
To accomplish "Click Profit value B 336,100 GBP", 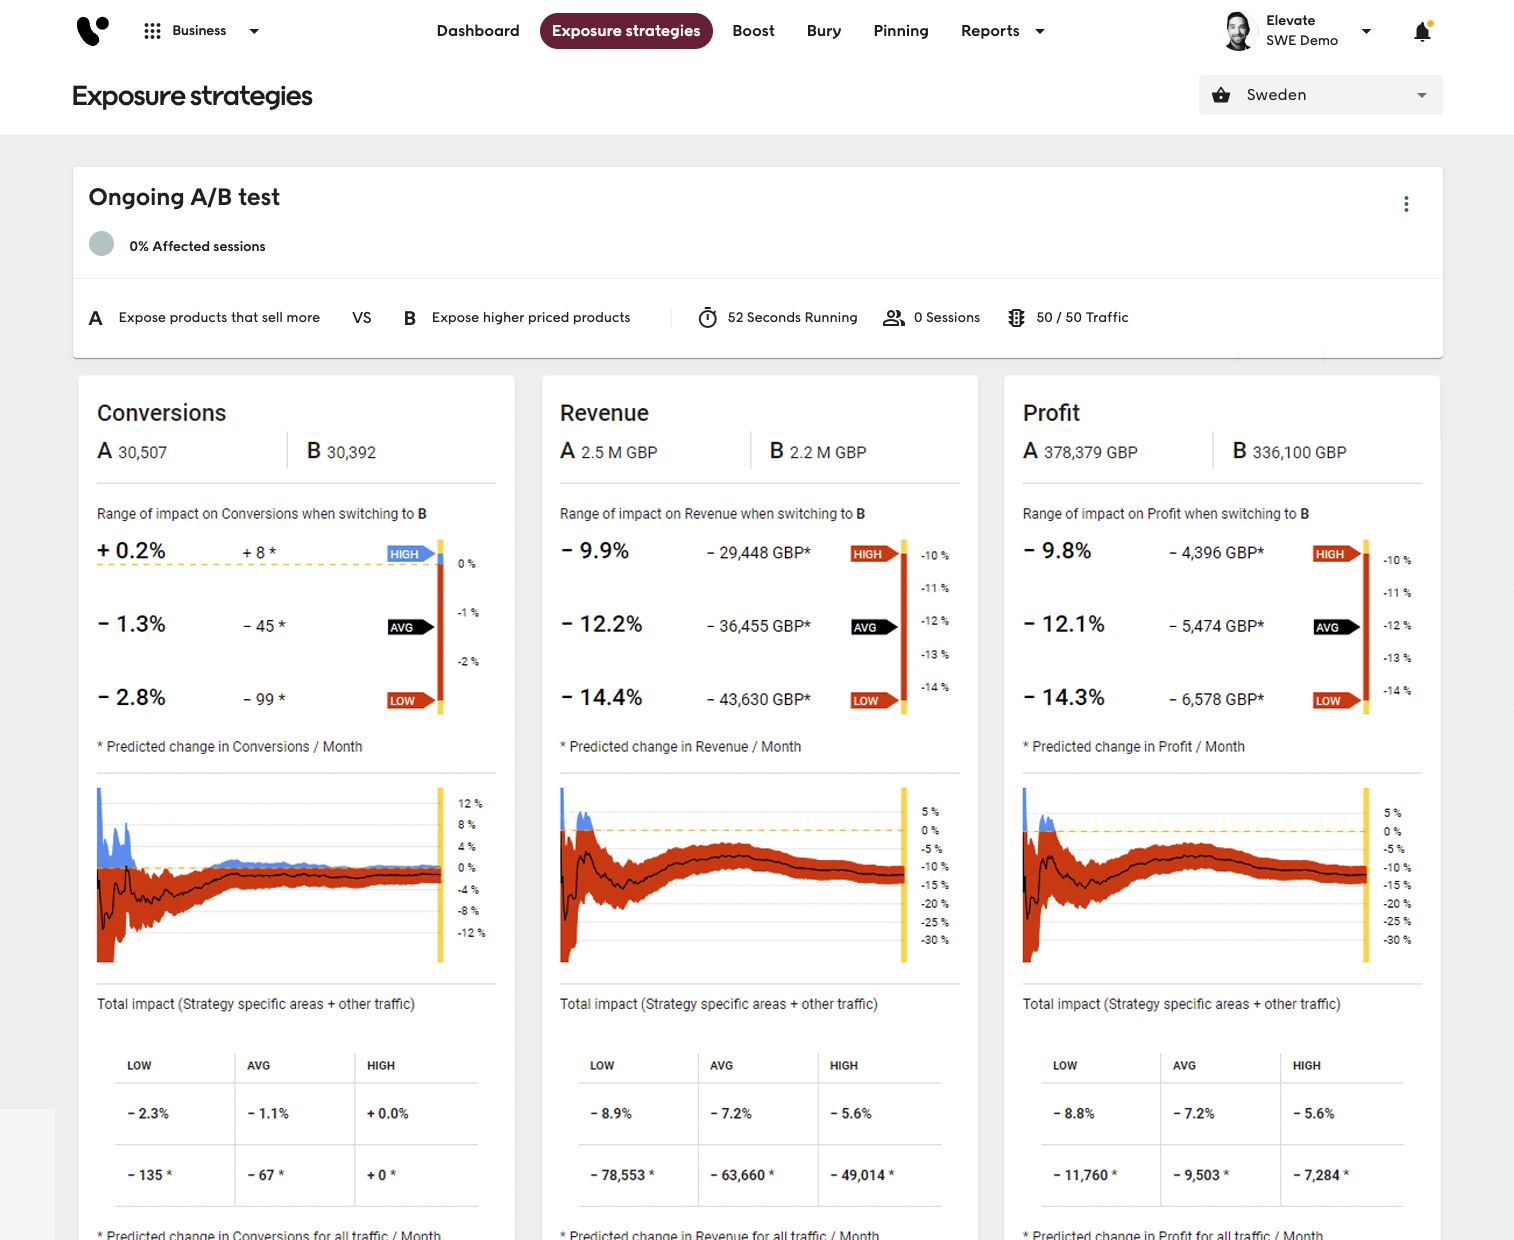I will pyautogui.click(x=1289, y=452).
